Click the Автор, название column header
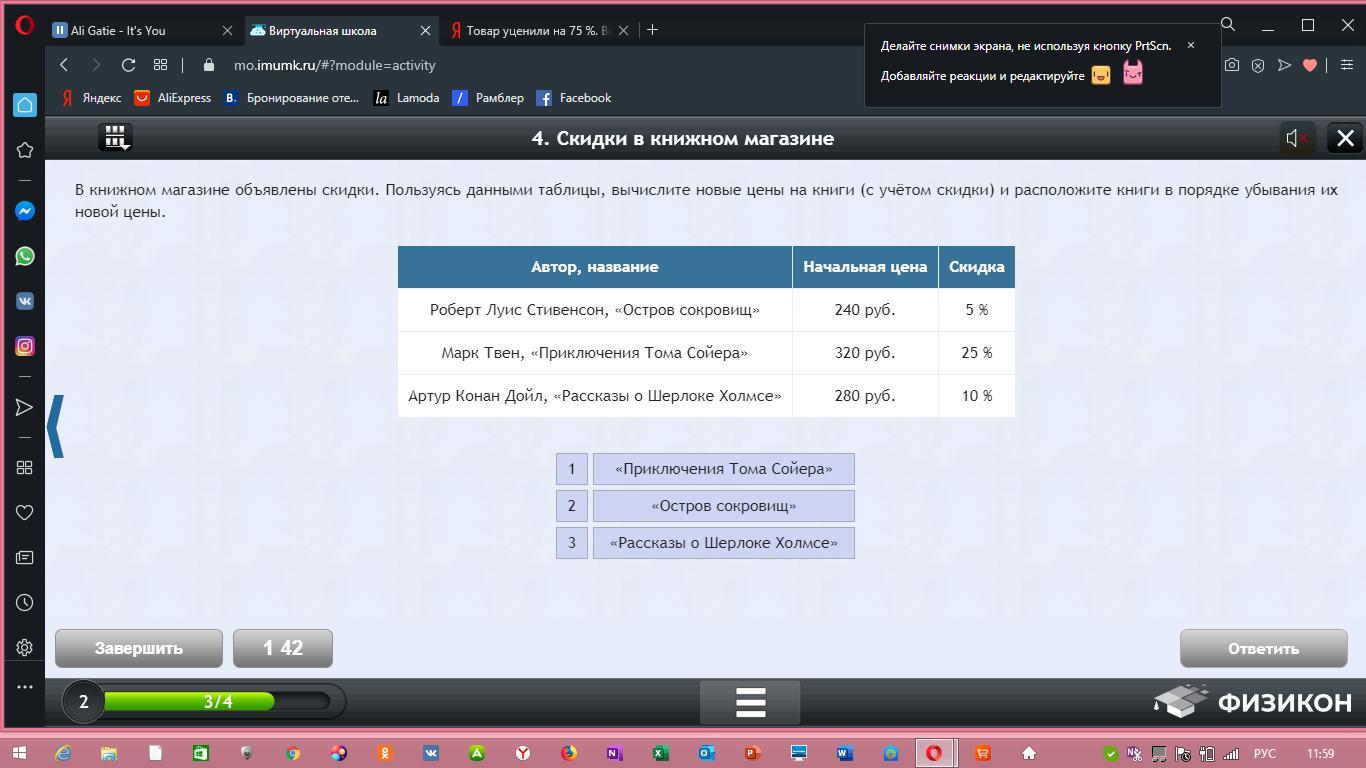1366x768 pixels. point(595,267)
